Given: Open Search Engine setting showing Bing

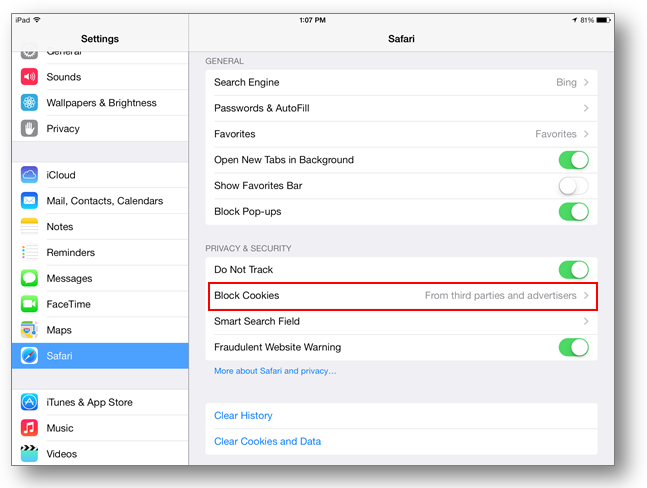Looking at the screenshot, I should pyautogui.click(x=401, y=82).
